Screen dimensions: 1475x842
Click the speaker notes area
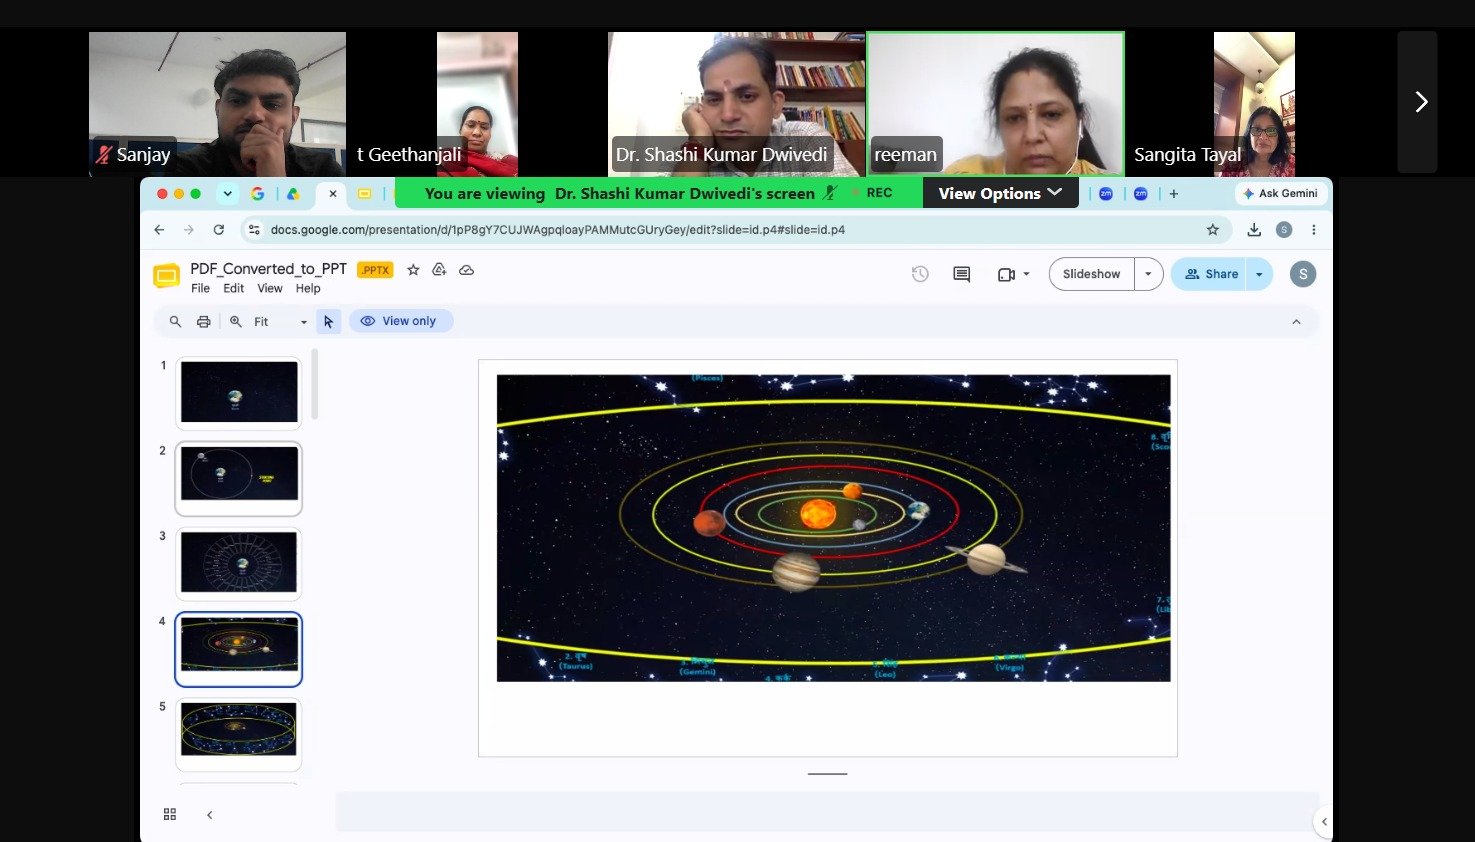(x=827, y=812)
